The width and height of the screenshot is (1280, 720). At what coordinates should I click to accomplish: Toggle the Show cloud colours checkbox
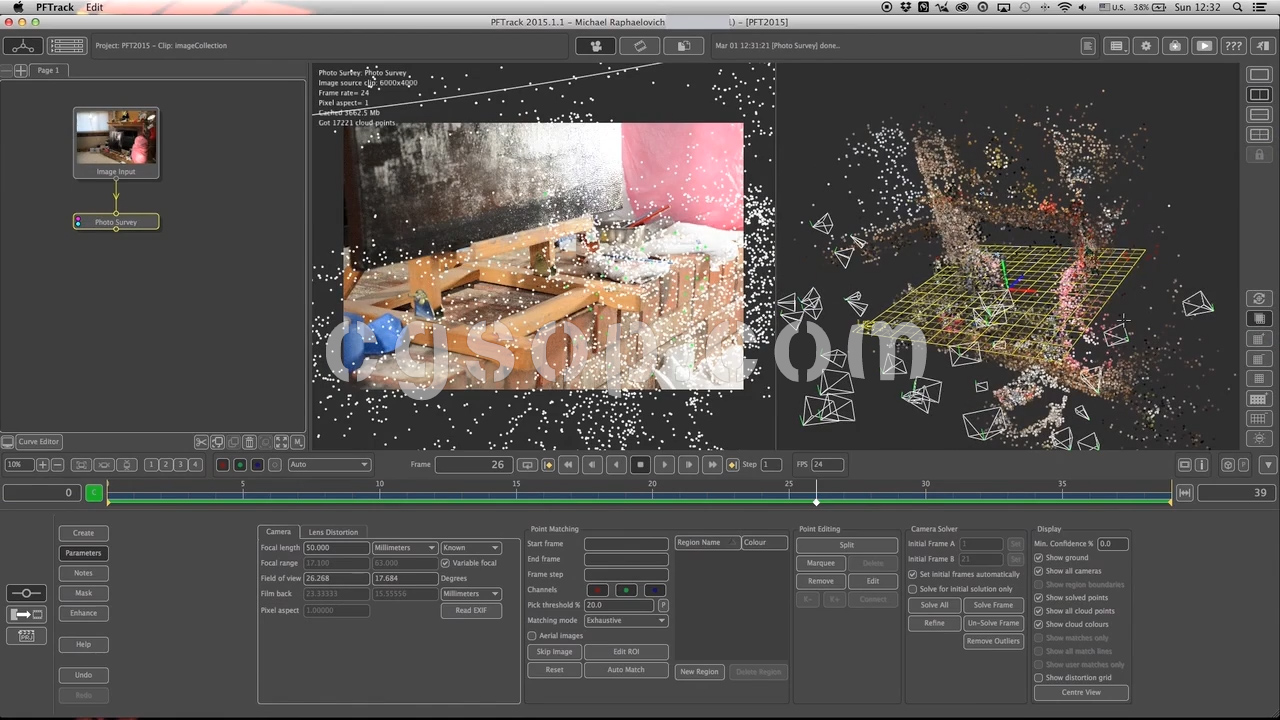(x=1038, y=625)
